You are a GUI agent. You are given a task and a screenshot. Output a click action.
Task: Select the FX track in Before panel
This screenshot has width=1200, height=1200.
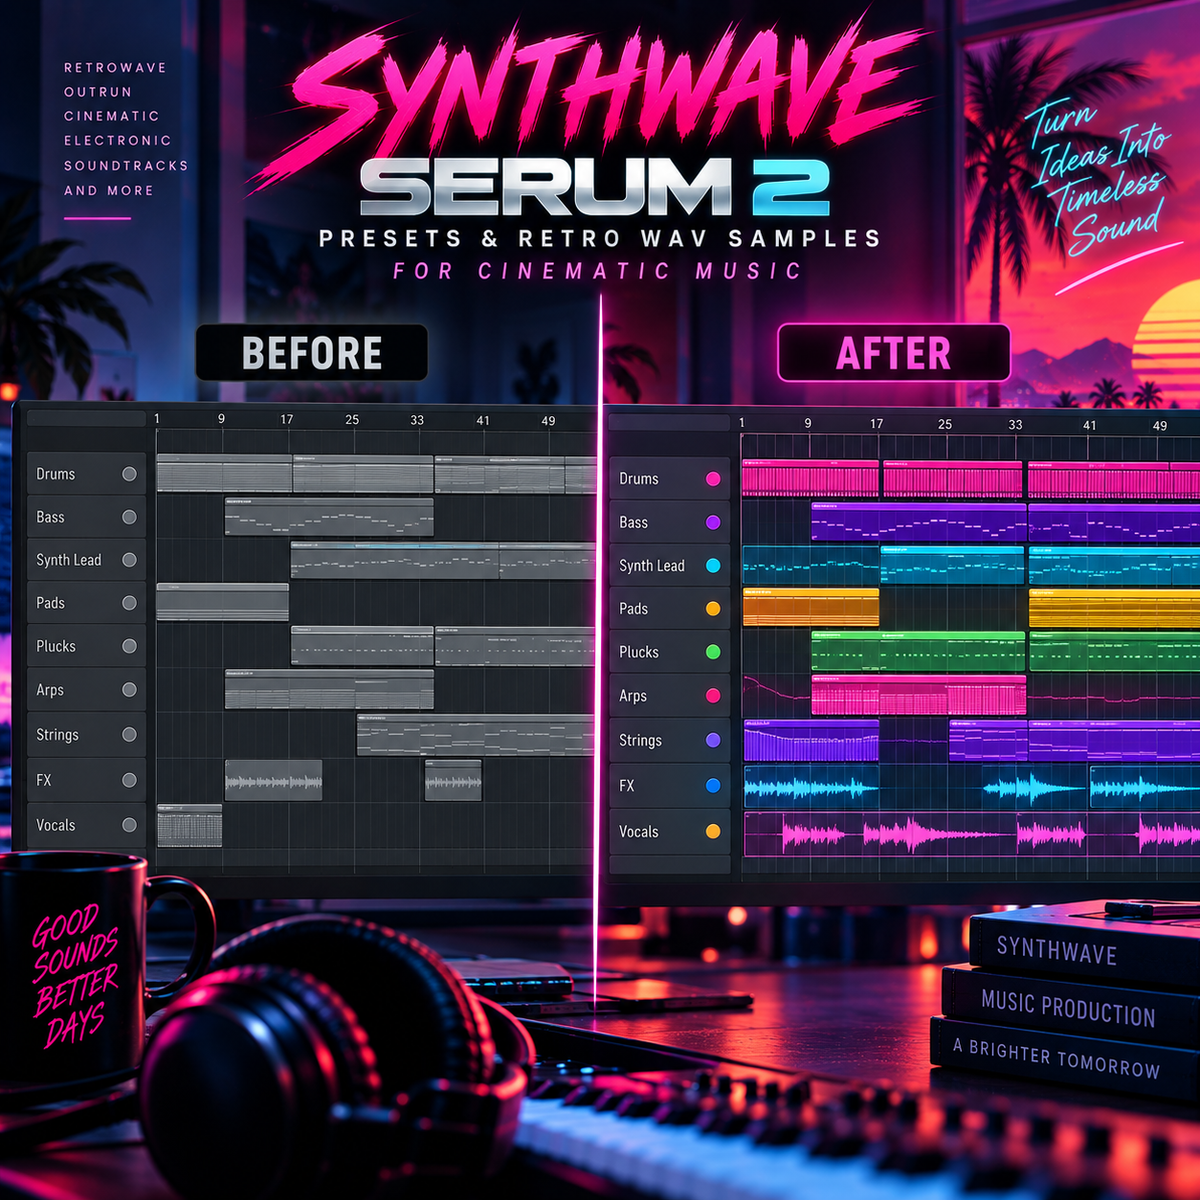[x=86, y=780]
